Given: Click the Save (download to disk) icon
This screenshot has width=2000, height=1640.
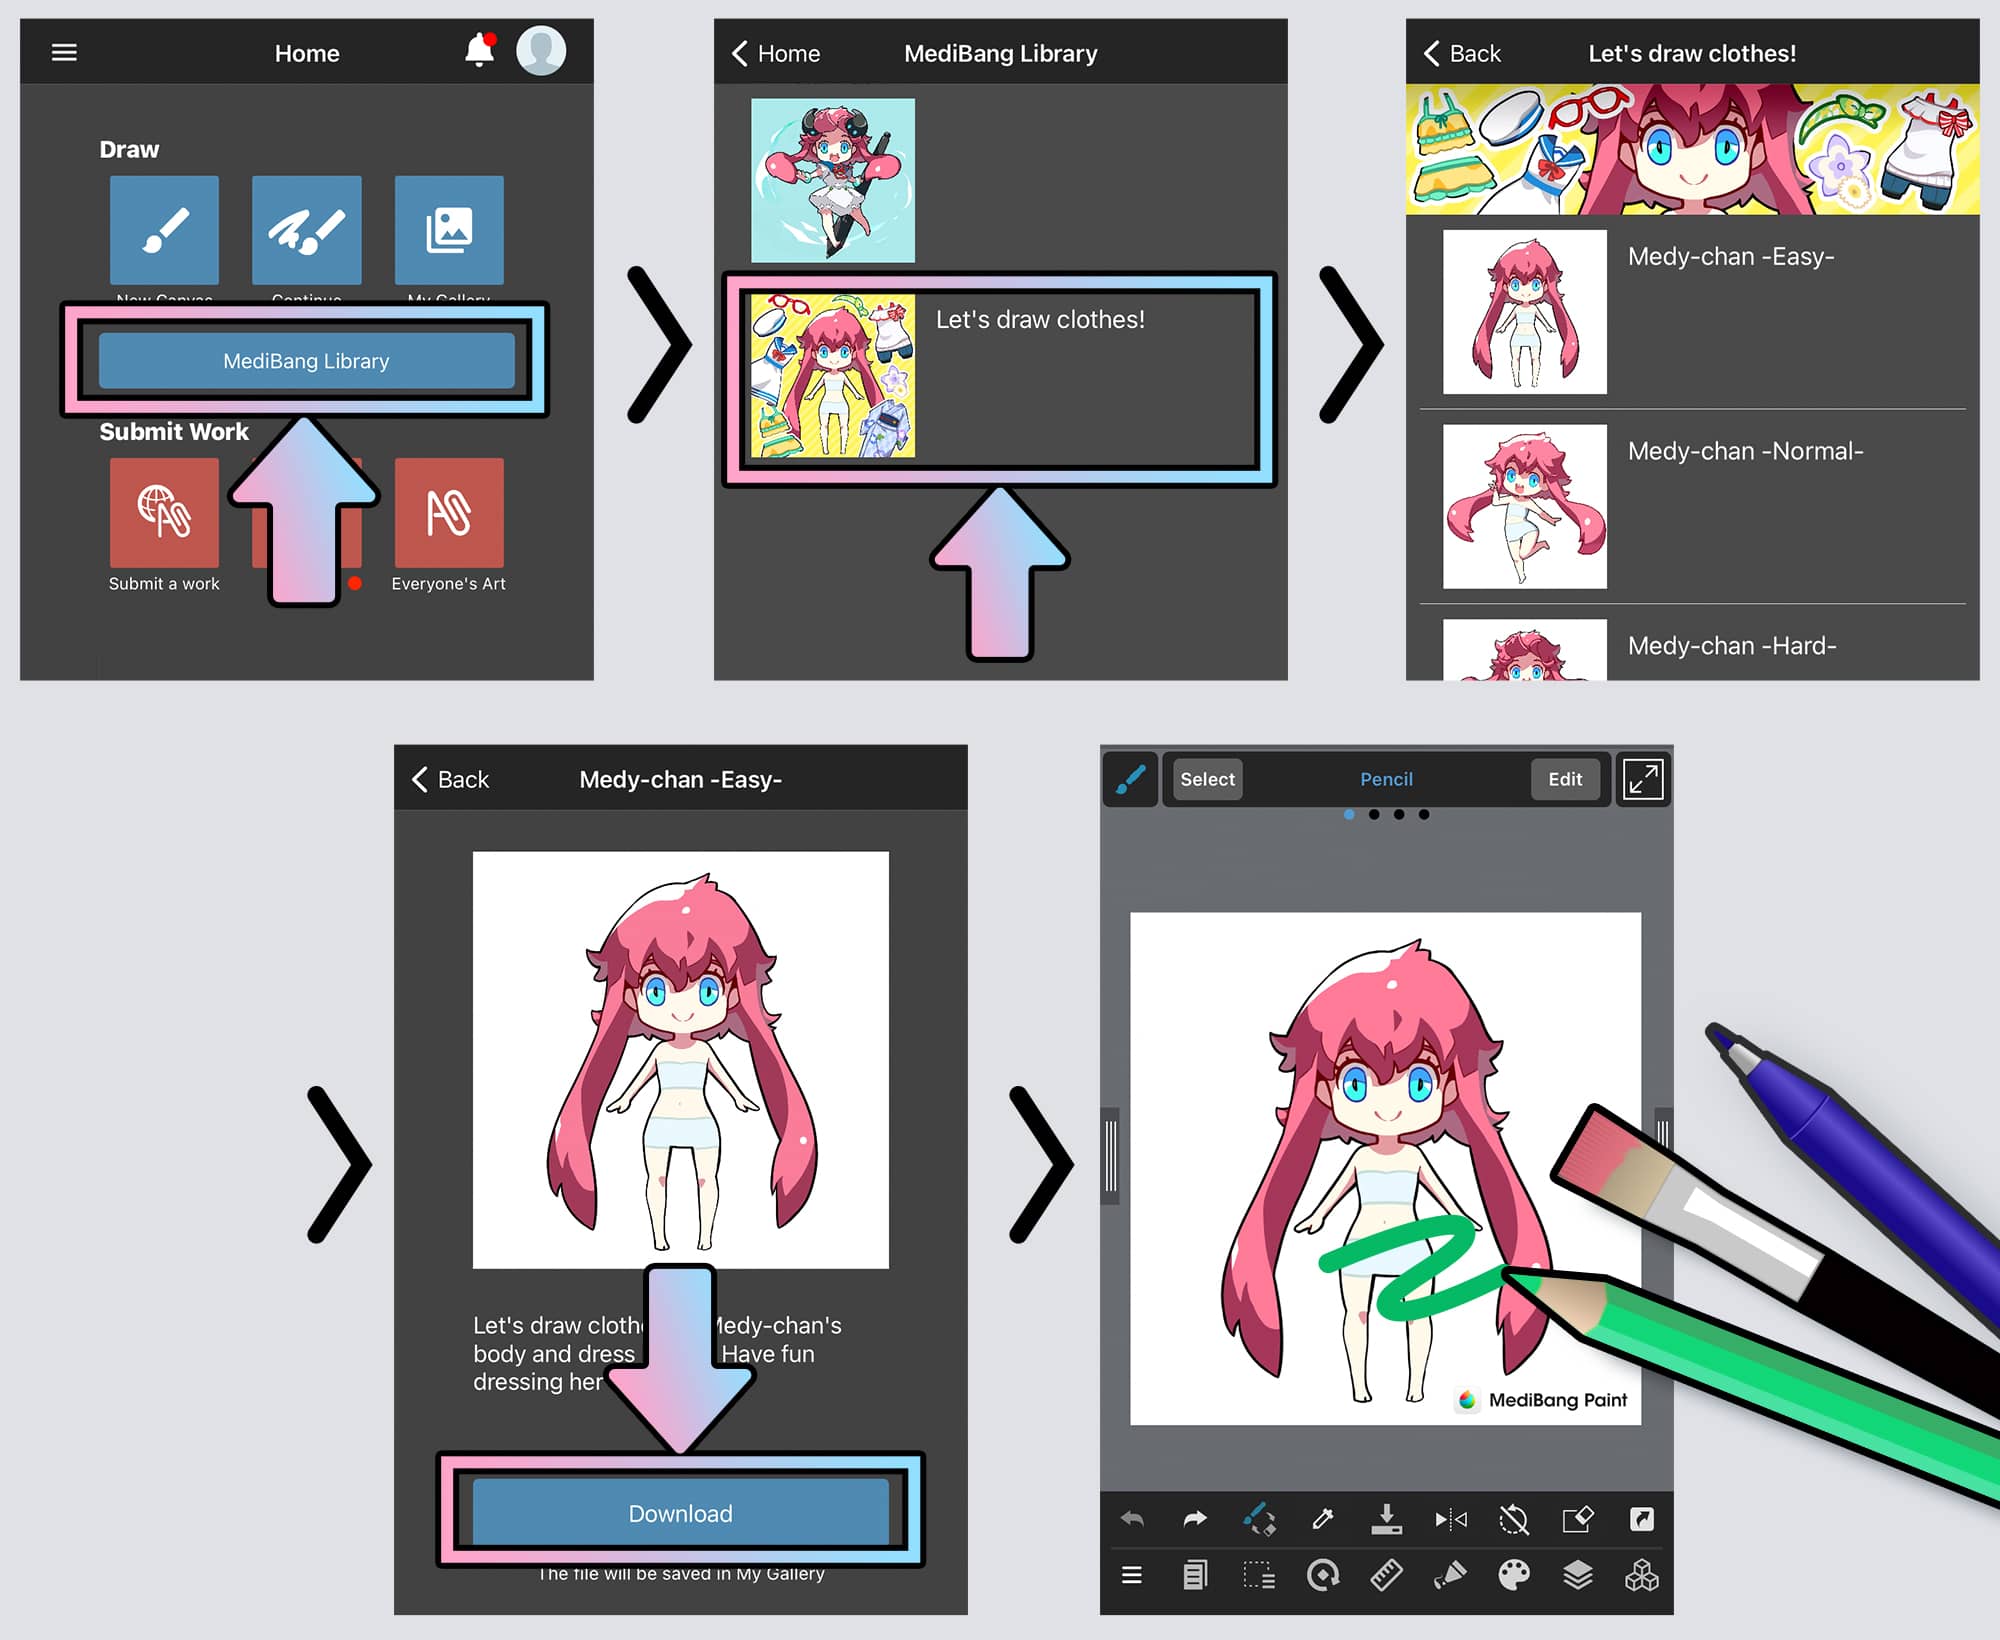Looking at the screenshot, I should 1386,1519.
